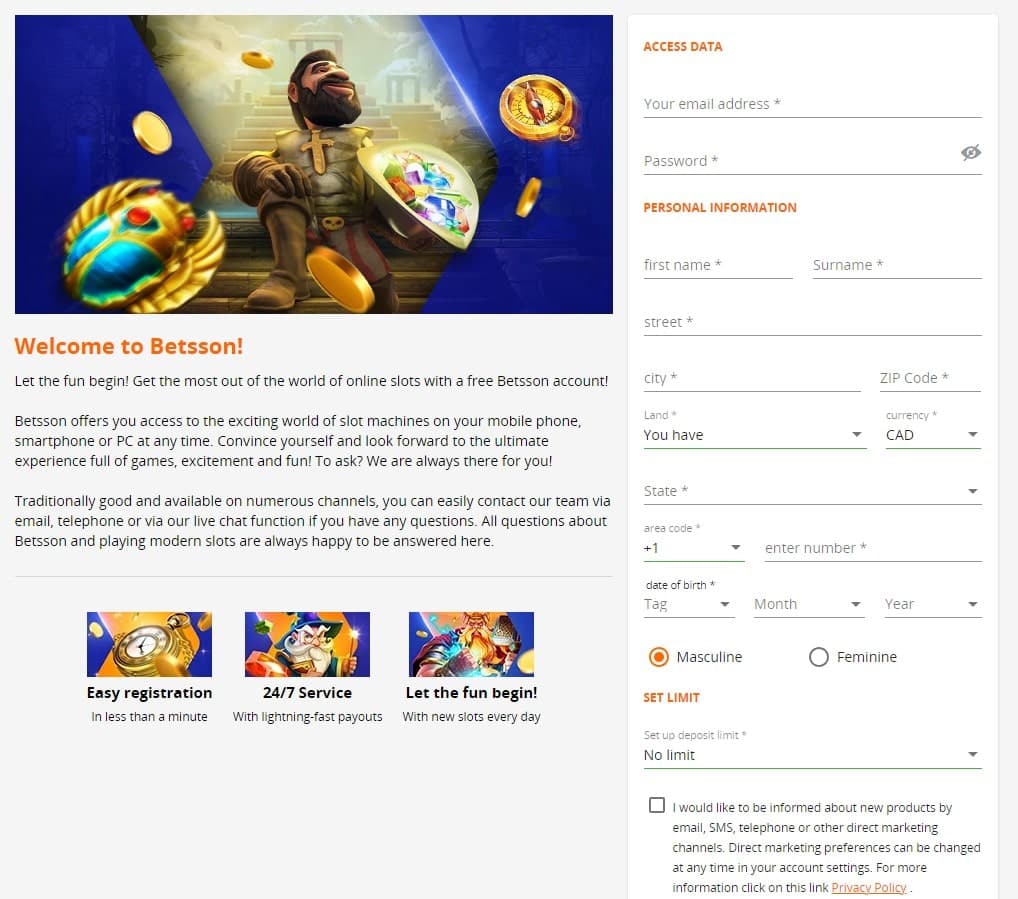Click the ZIP Code field

(x=930, y=378)
